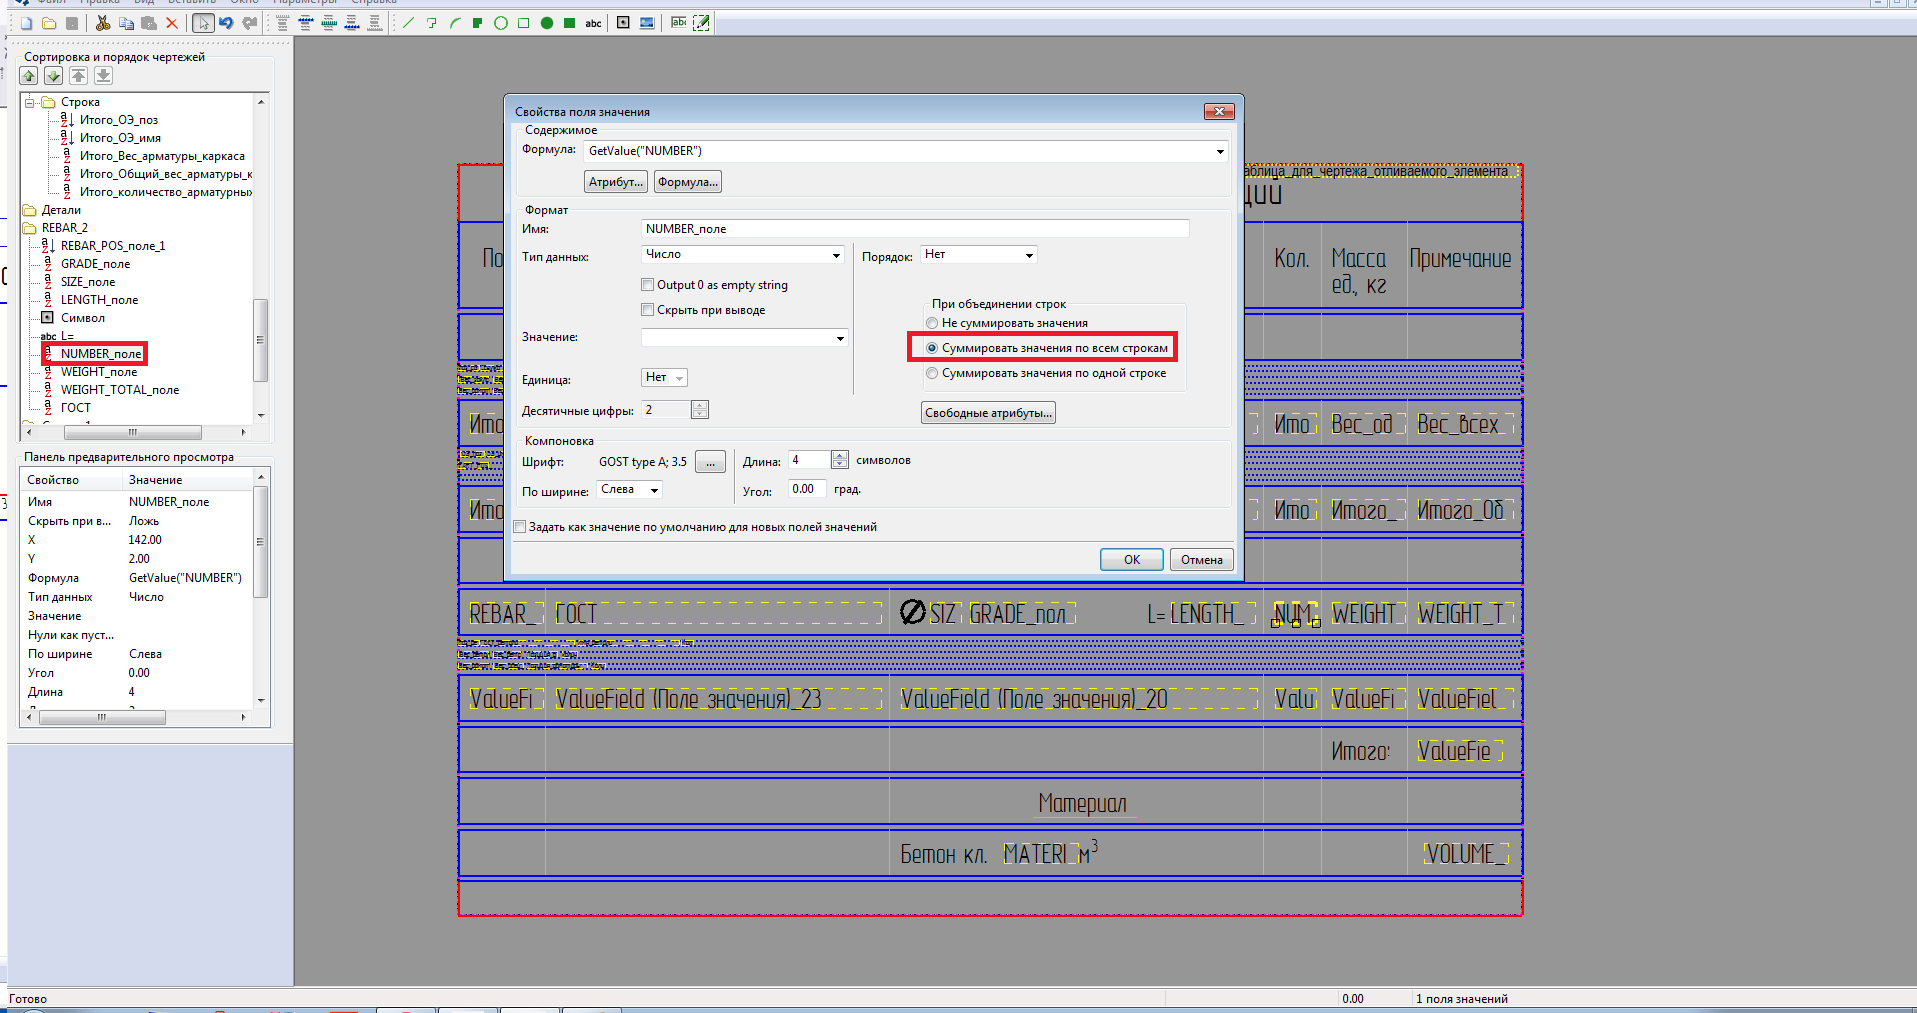Image resolution: width=1917 pixels, height=1013 pixels.
Task: Select the filled green rectangle tool
Action: (569, 23)
